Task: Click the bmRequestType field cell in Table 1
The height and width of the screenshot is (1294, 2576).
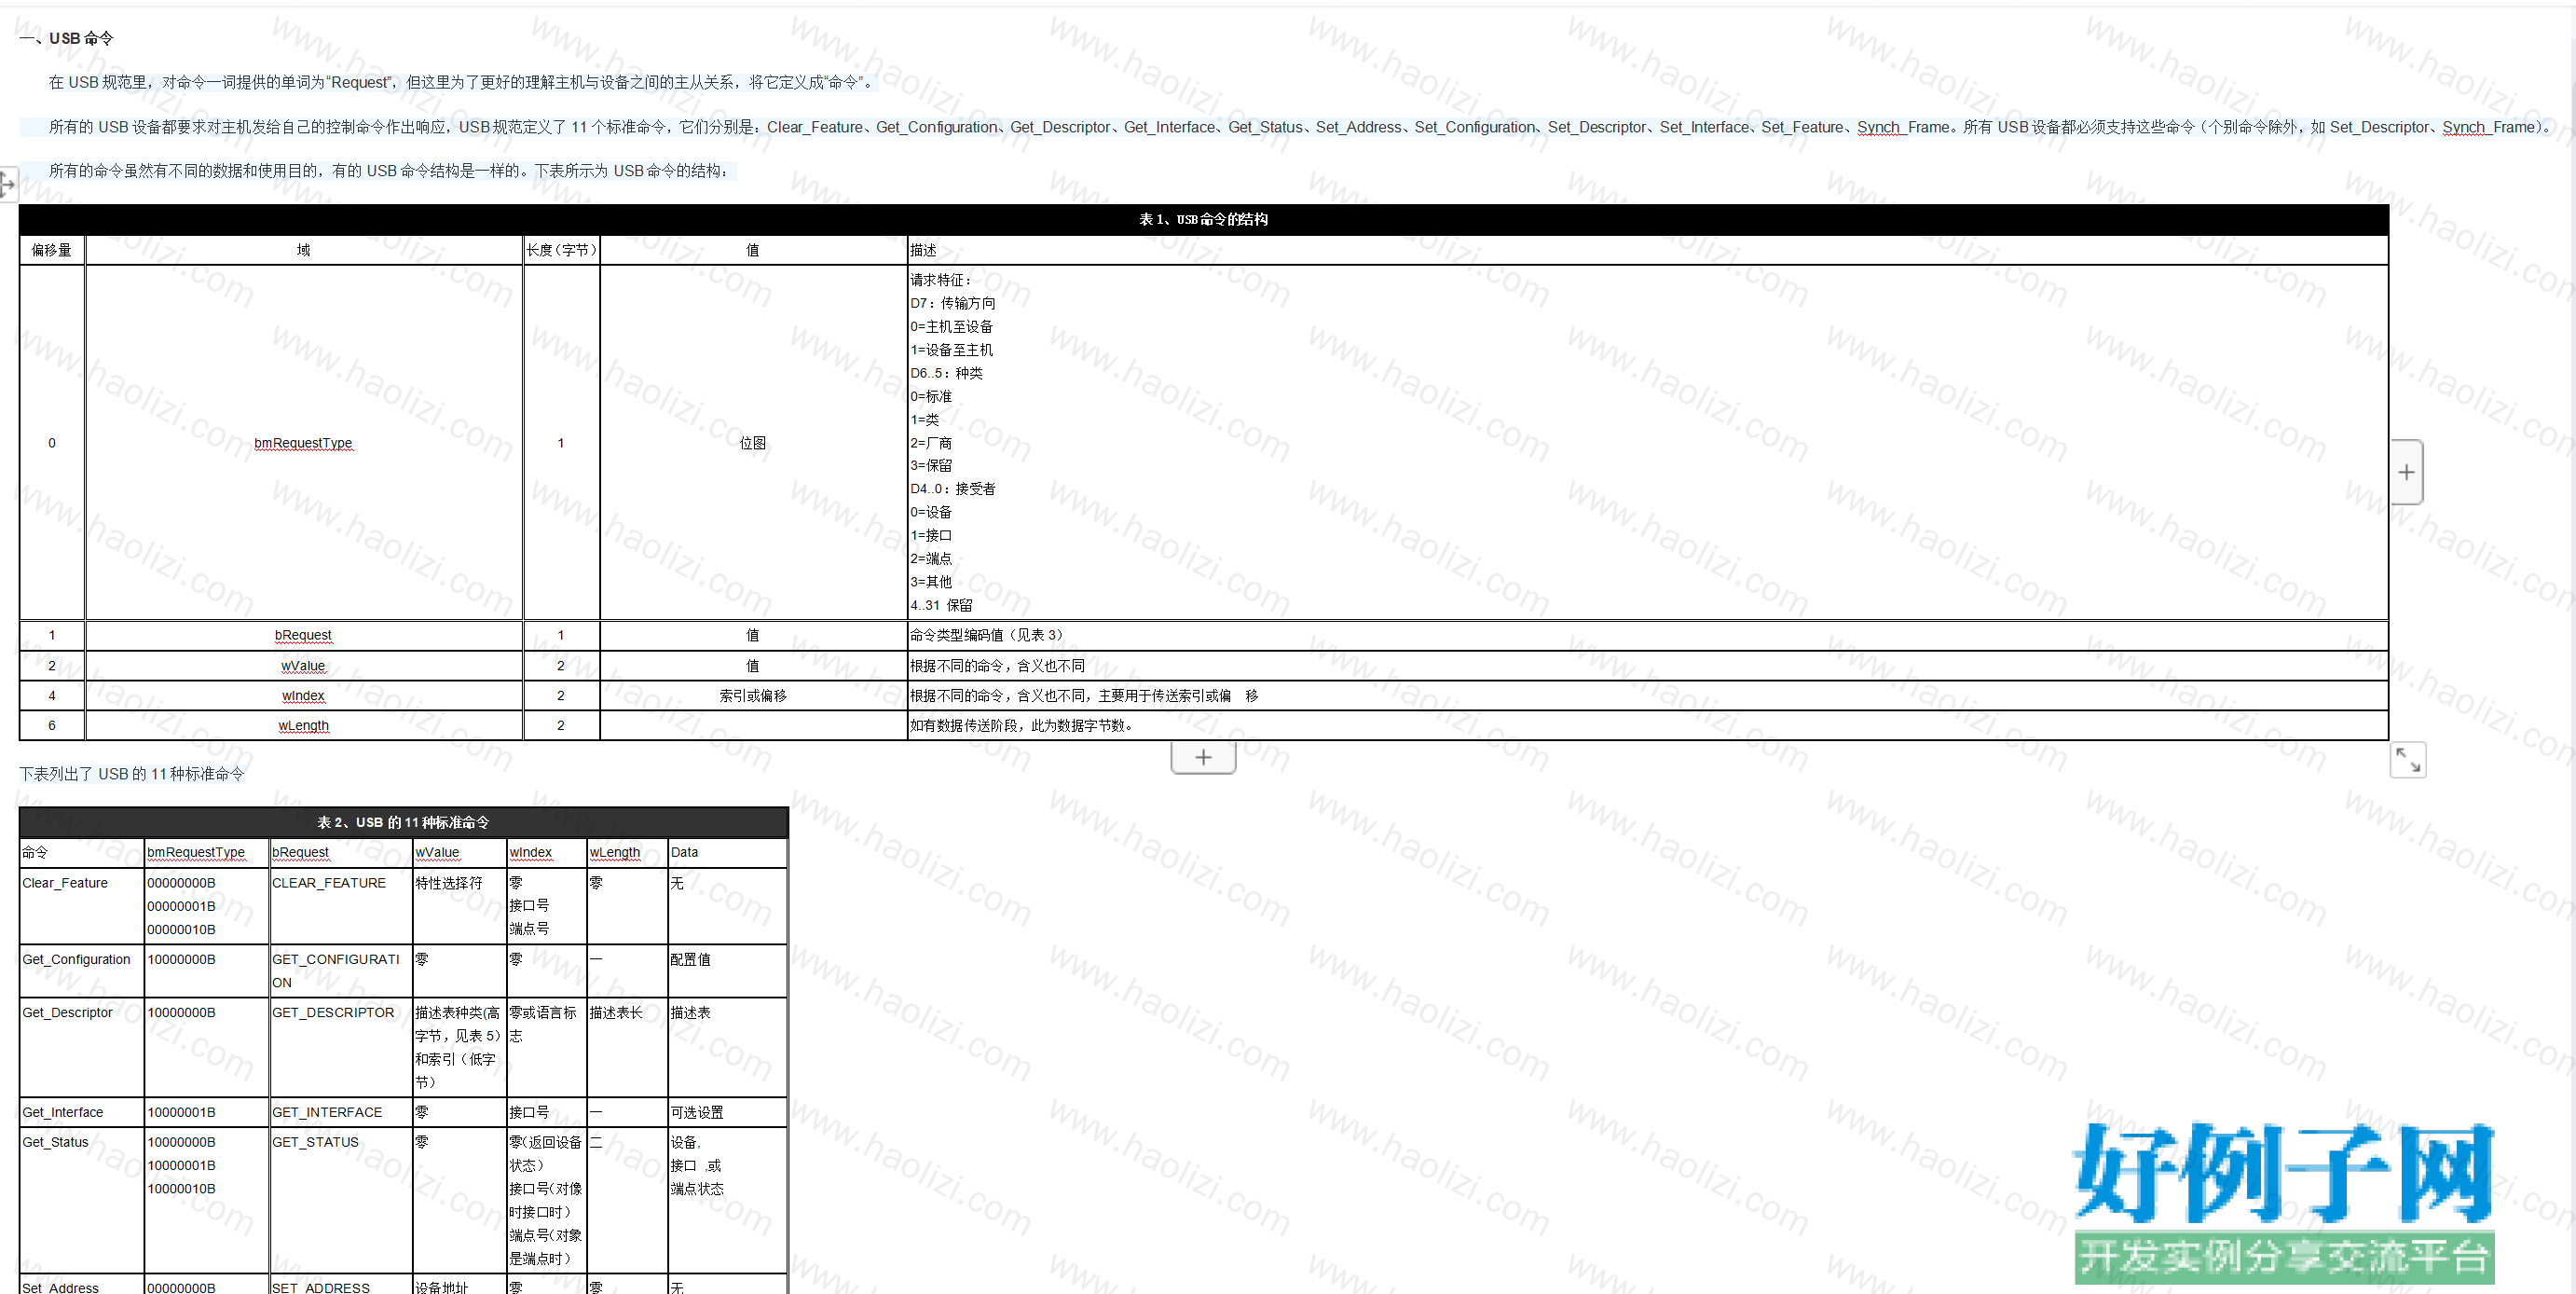Action: tap(303, 443)
